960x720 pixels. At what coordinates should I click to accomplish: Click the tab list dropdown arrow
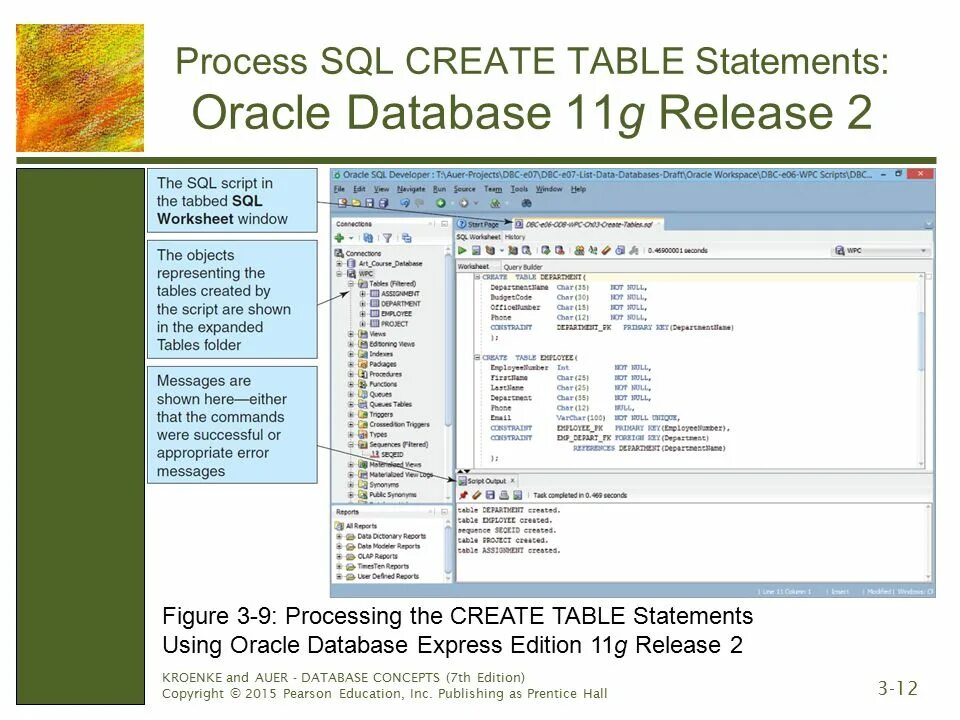pyautogui.click(x=929, y=225)
